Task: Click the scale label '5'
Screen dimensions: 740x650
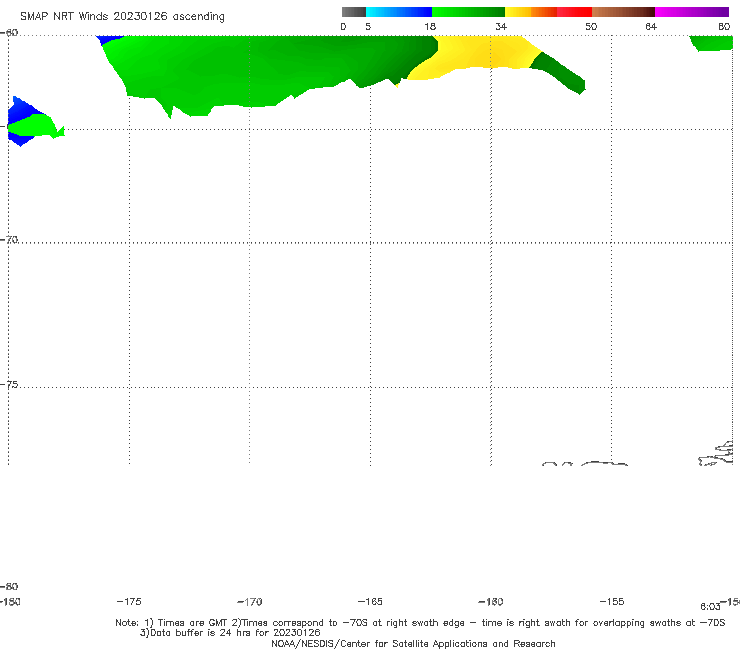Action: [368, 26]
